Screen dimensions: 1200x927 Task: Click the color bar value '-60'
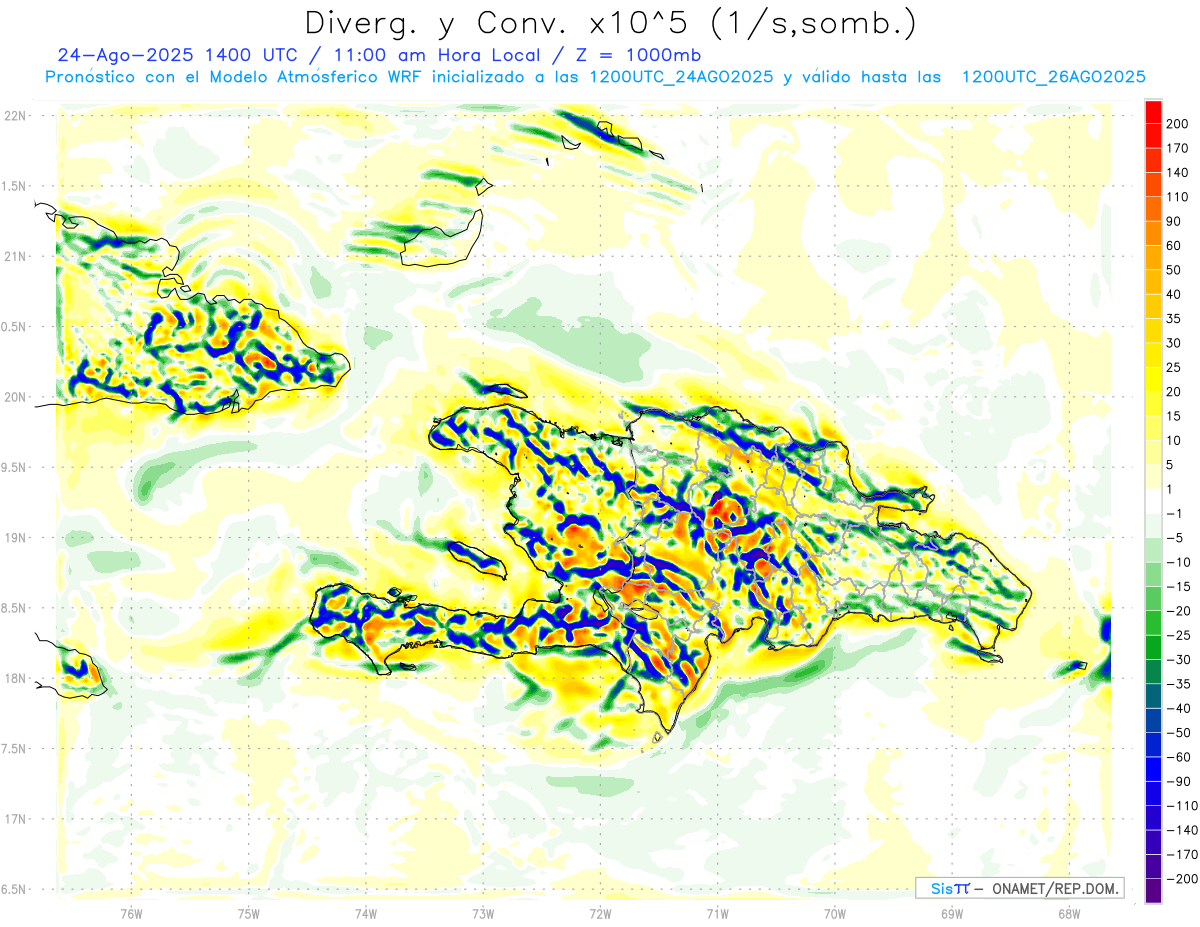click(1177, 757)
